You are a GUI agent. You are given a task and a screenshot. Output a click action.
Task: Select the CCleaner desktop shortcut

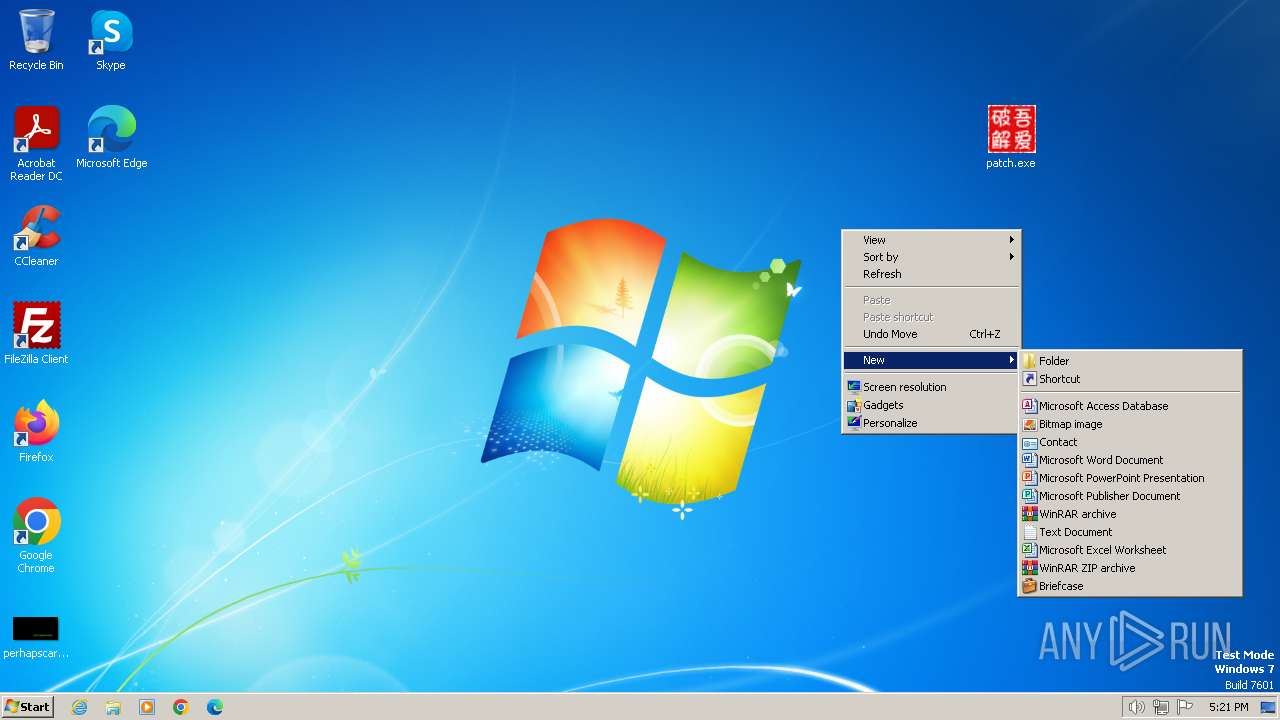(x=36, y=236)
